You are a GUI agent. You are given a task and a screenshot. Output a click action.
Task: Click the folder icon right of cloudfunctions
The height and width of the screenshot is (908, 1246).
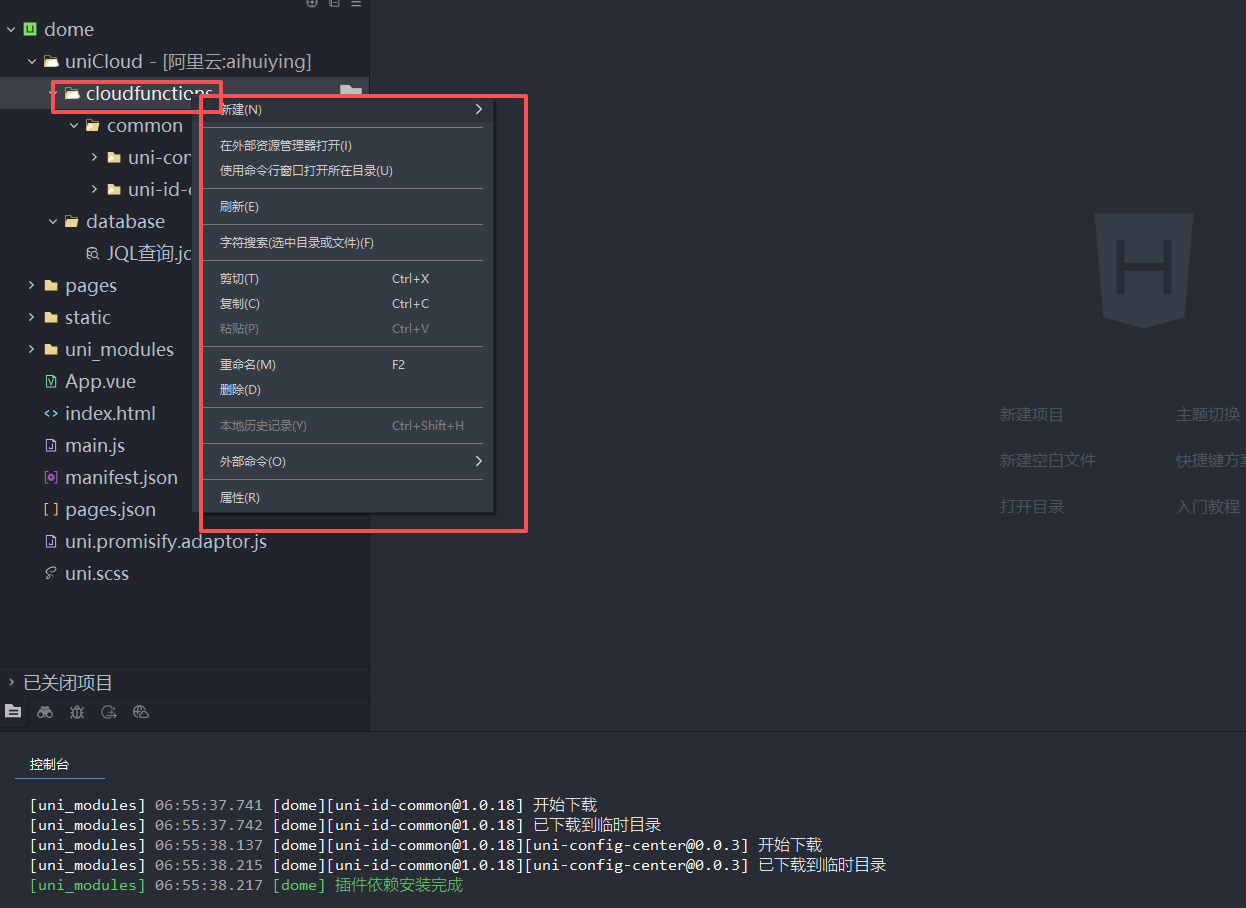point(350,92)
